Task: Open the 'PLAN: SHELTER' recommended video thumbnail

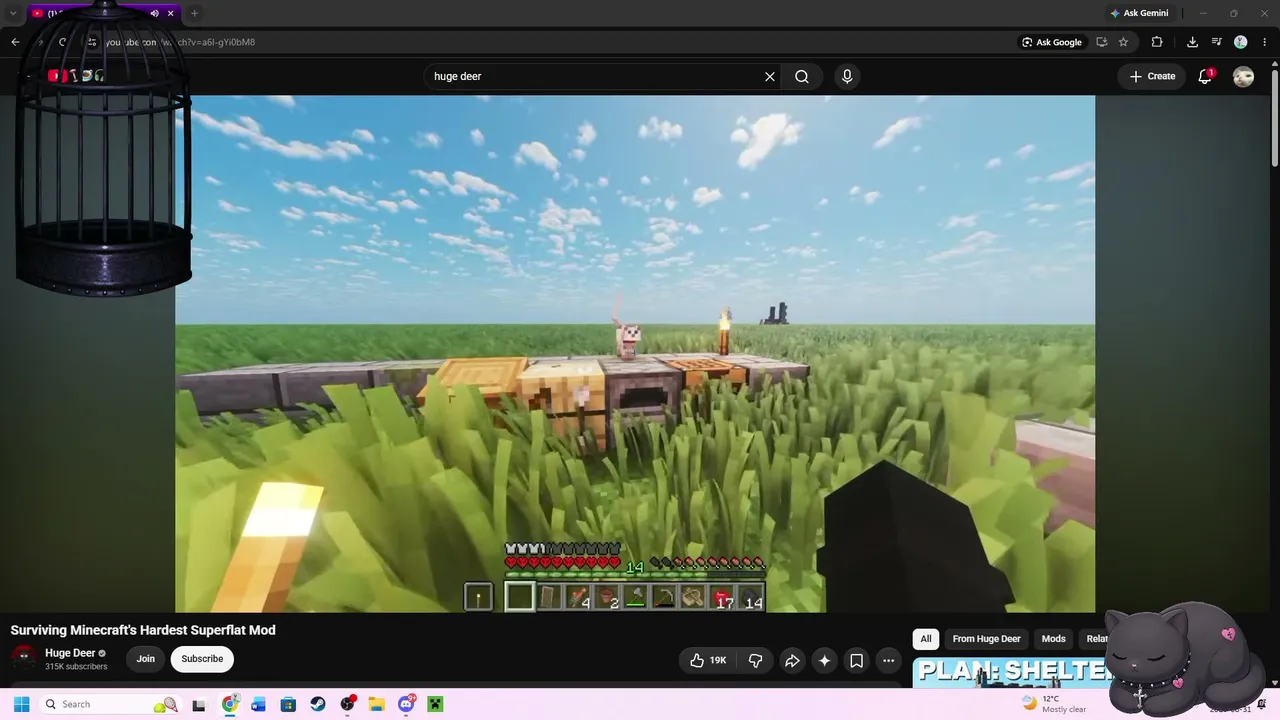Action: coord(1010,672)
